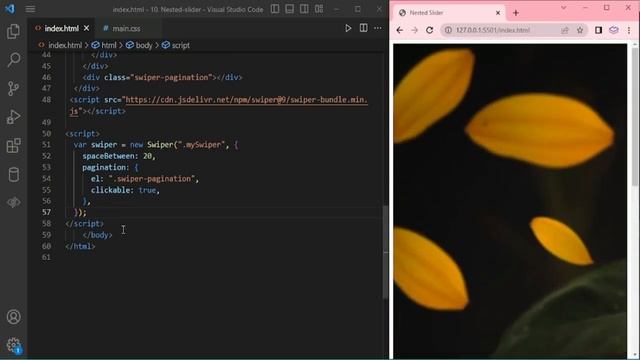Viewport: 640px width, 360px height.
Task: Reload the browser page
Action: [429, 30]
